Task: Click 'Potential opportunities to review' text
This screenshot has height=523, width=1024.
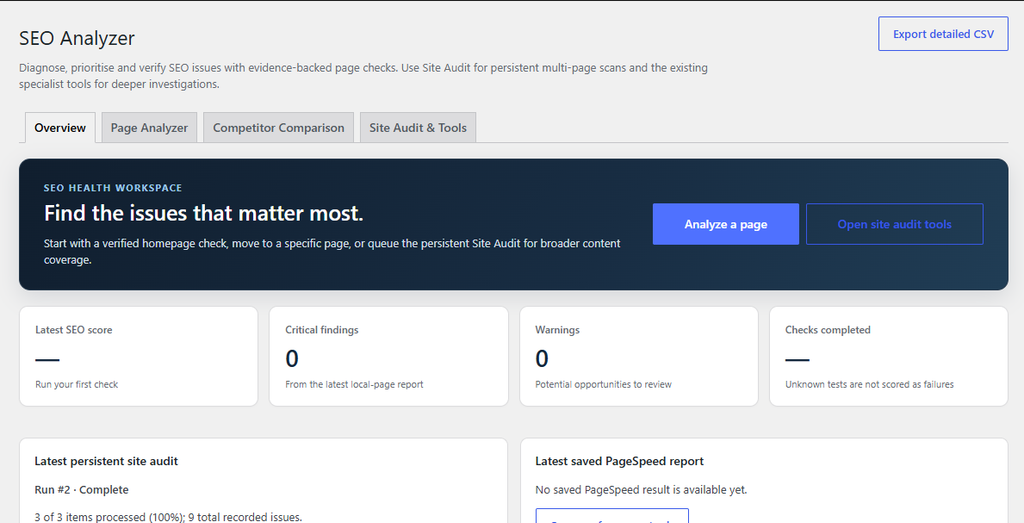Action: [603, 385]
